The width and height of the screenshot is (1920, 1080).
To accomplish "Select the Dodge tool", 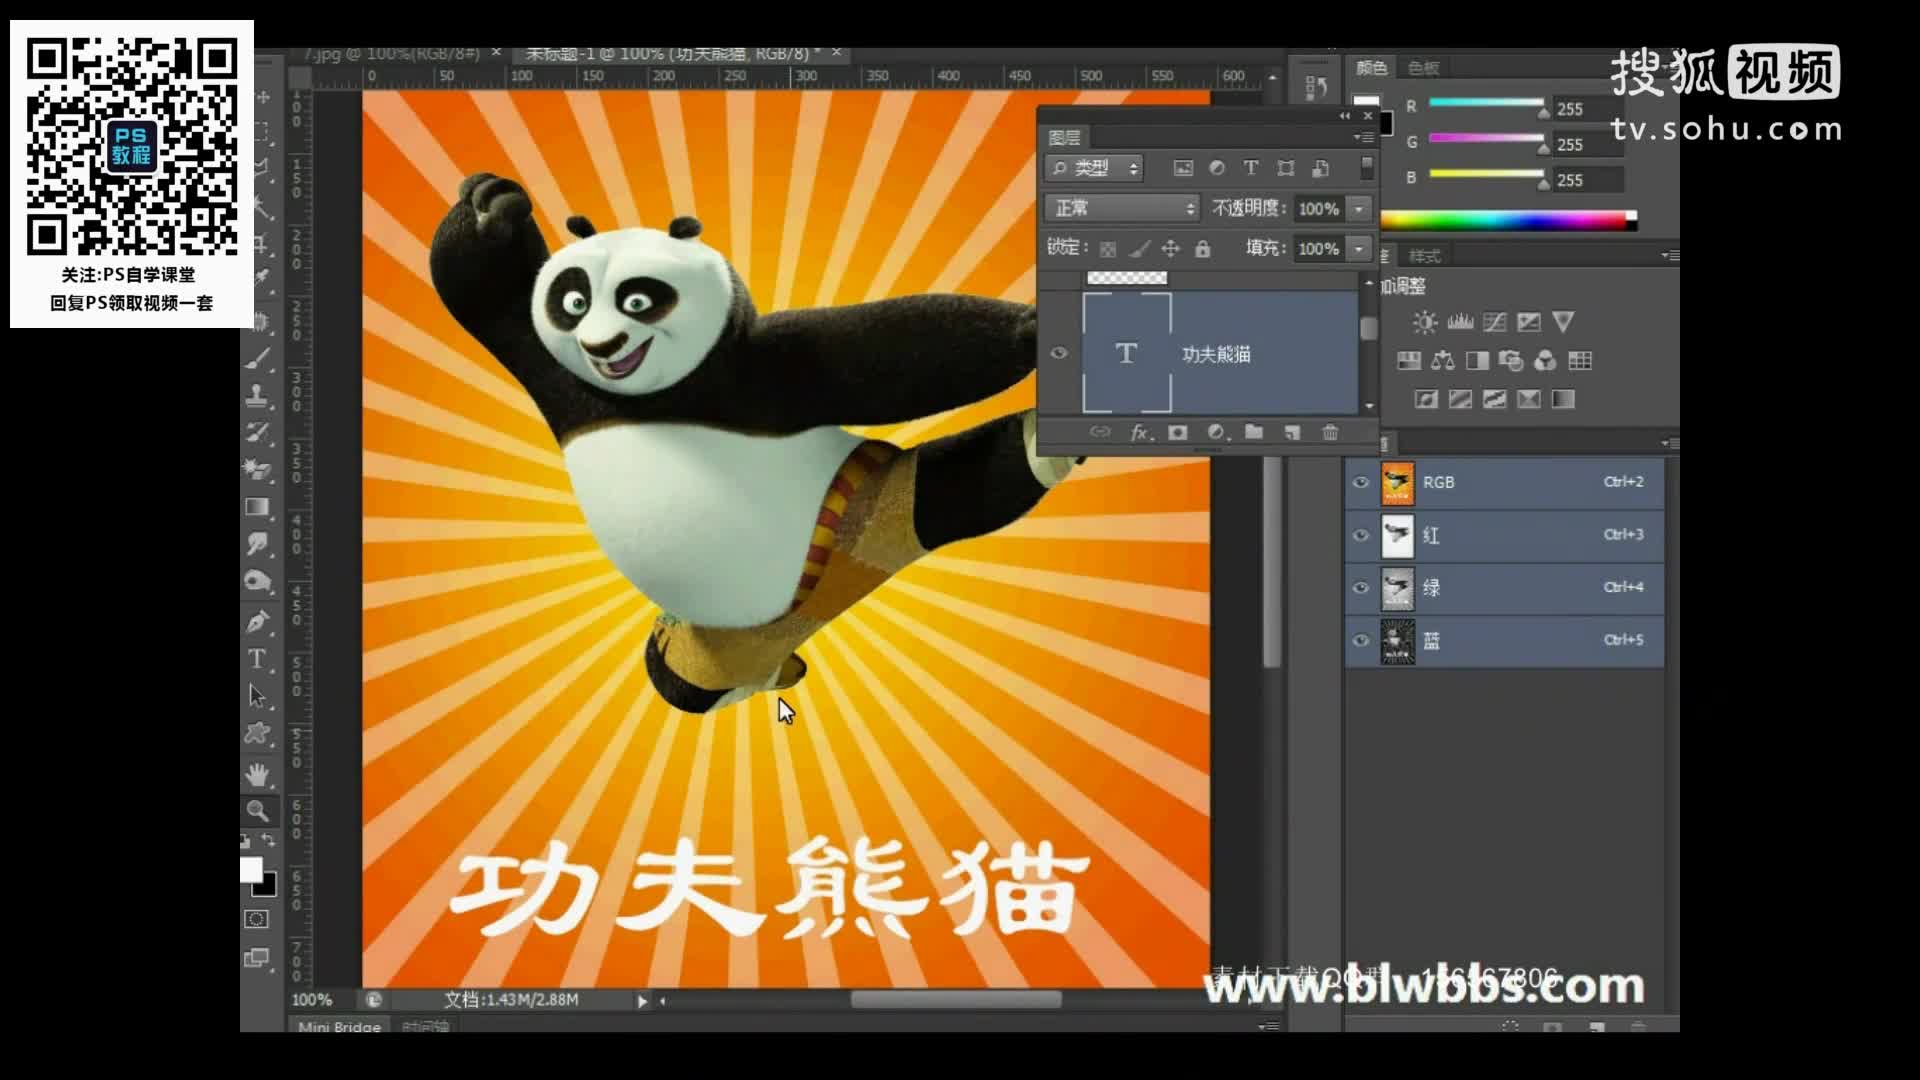I will click(x=258, y=582).
